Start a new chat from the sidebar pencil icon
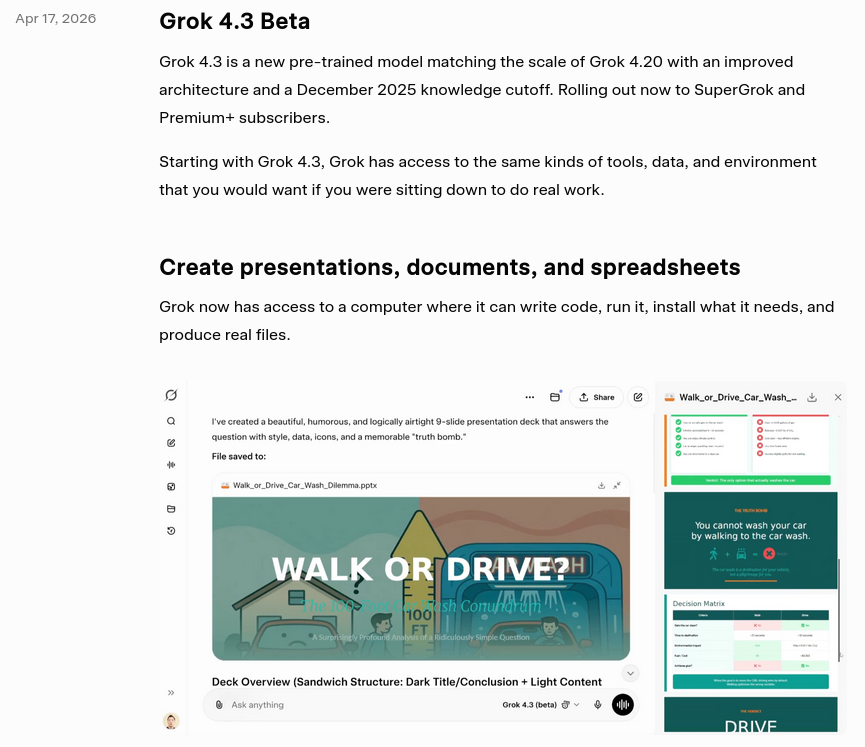The image size is (865, 747). [171, 443]
